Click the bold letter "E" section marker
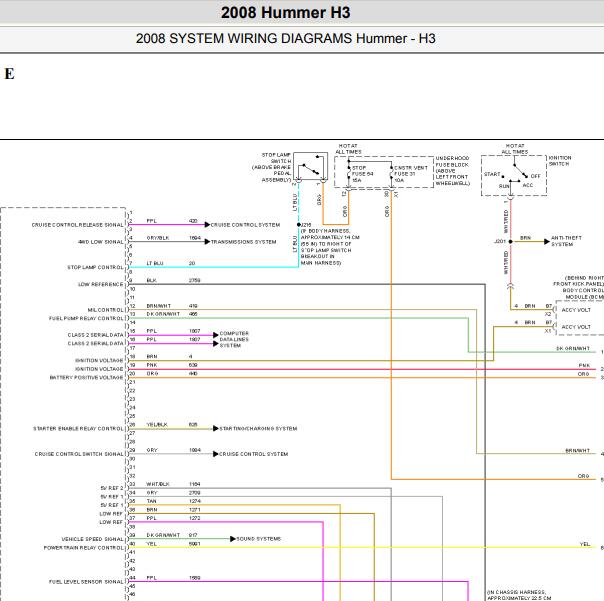The width and height of the screenshot is (604, 601). (9, 74)
